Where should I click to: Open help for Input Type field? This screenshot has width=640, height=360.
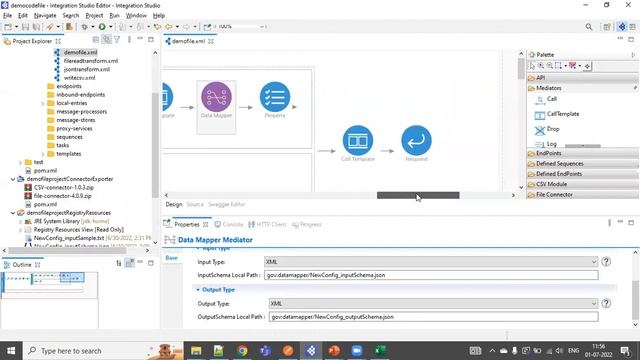(606, 262)
